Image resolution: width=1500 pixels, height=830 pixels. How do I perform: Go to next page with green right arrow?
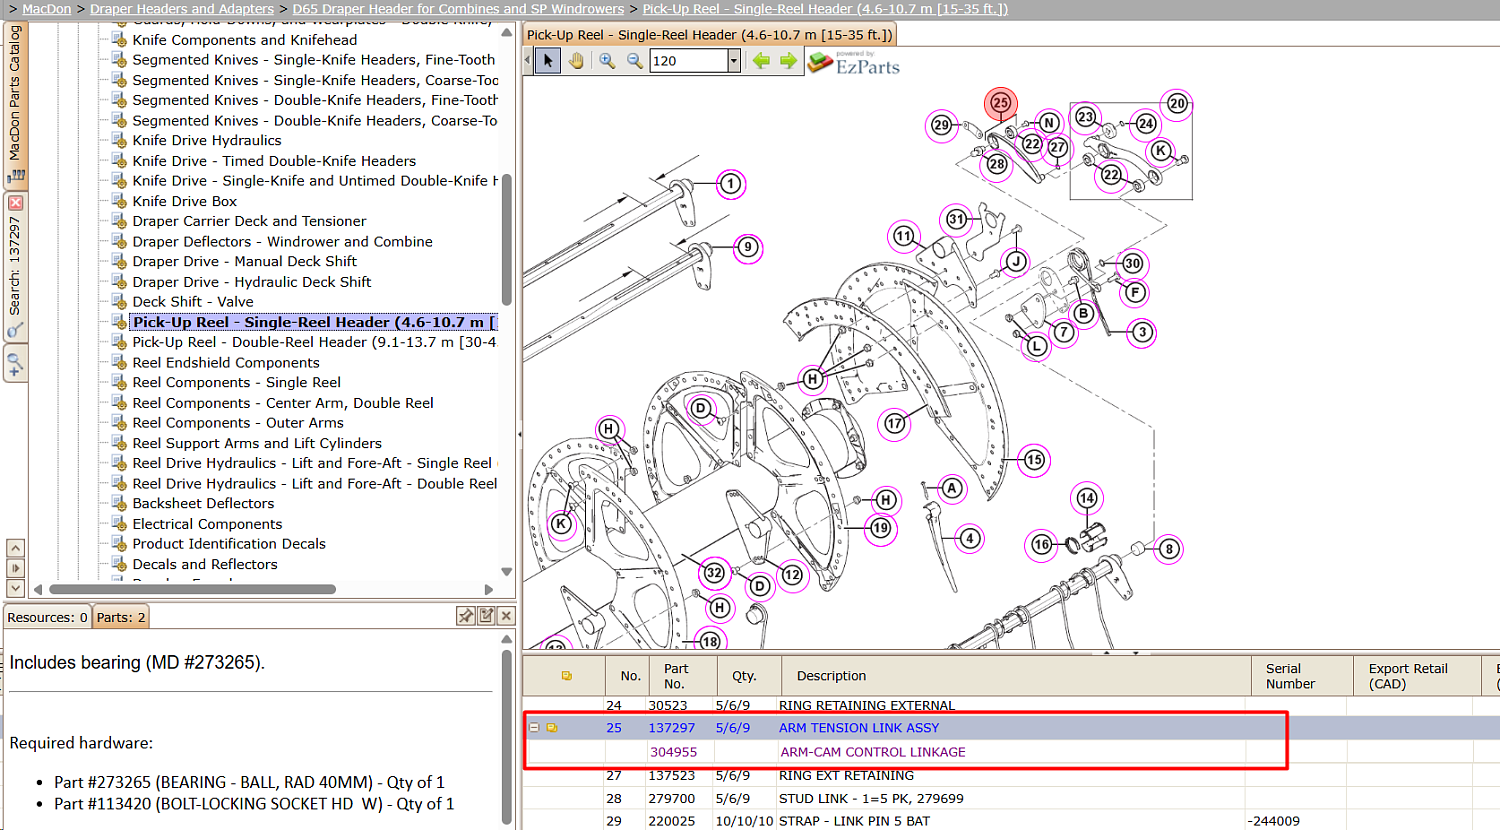(789, 61)
